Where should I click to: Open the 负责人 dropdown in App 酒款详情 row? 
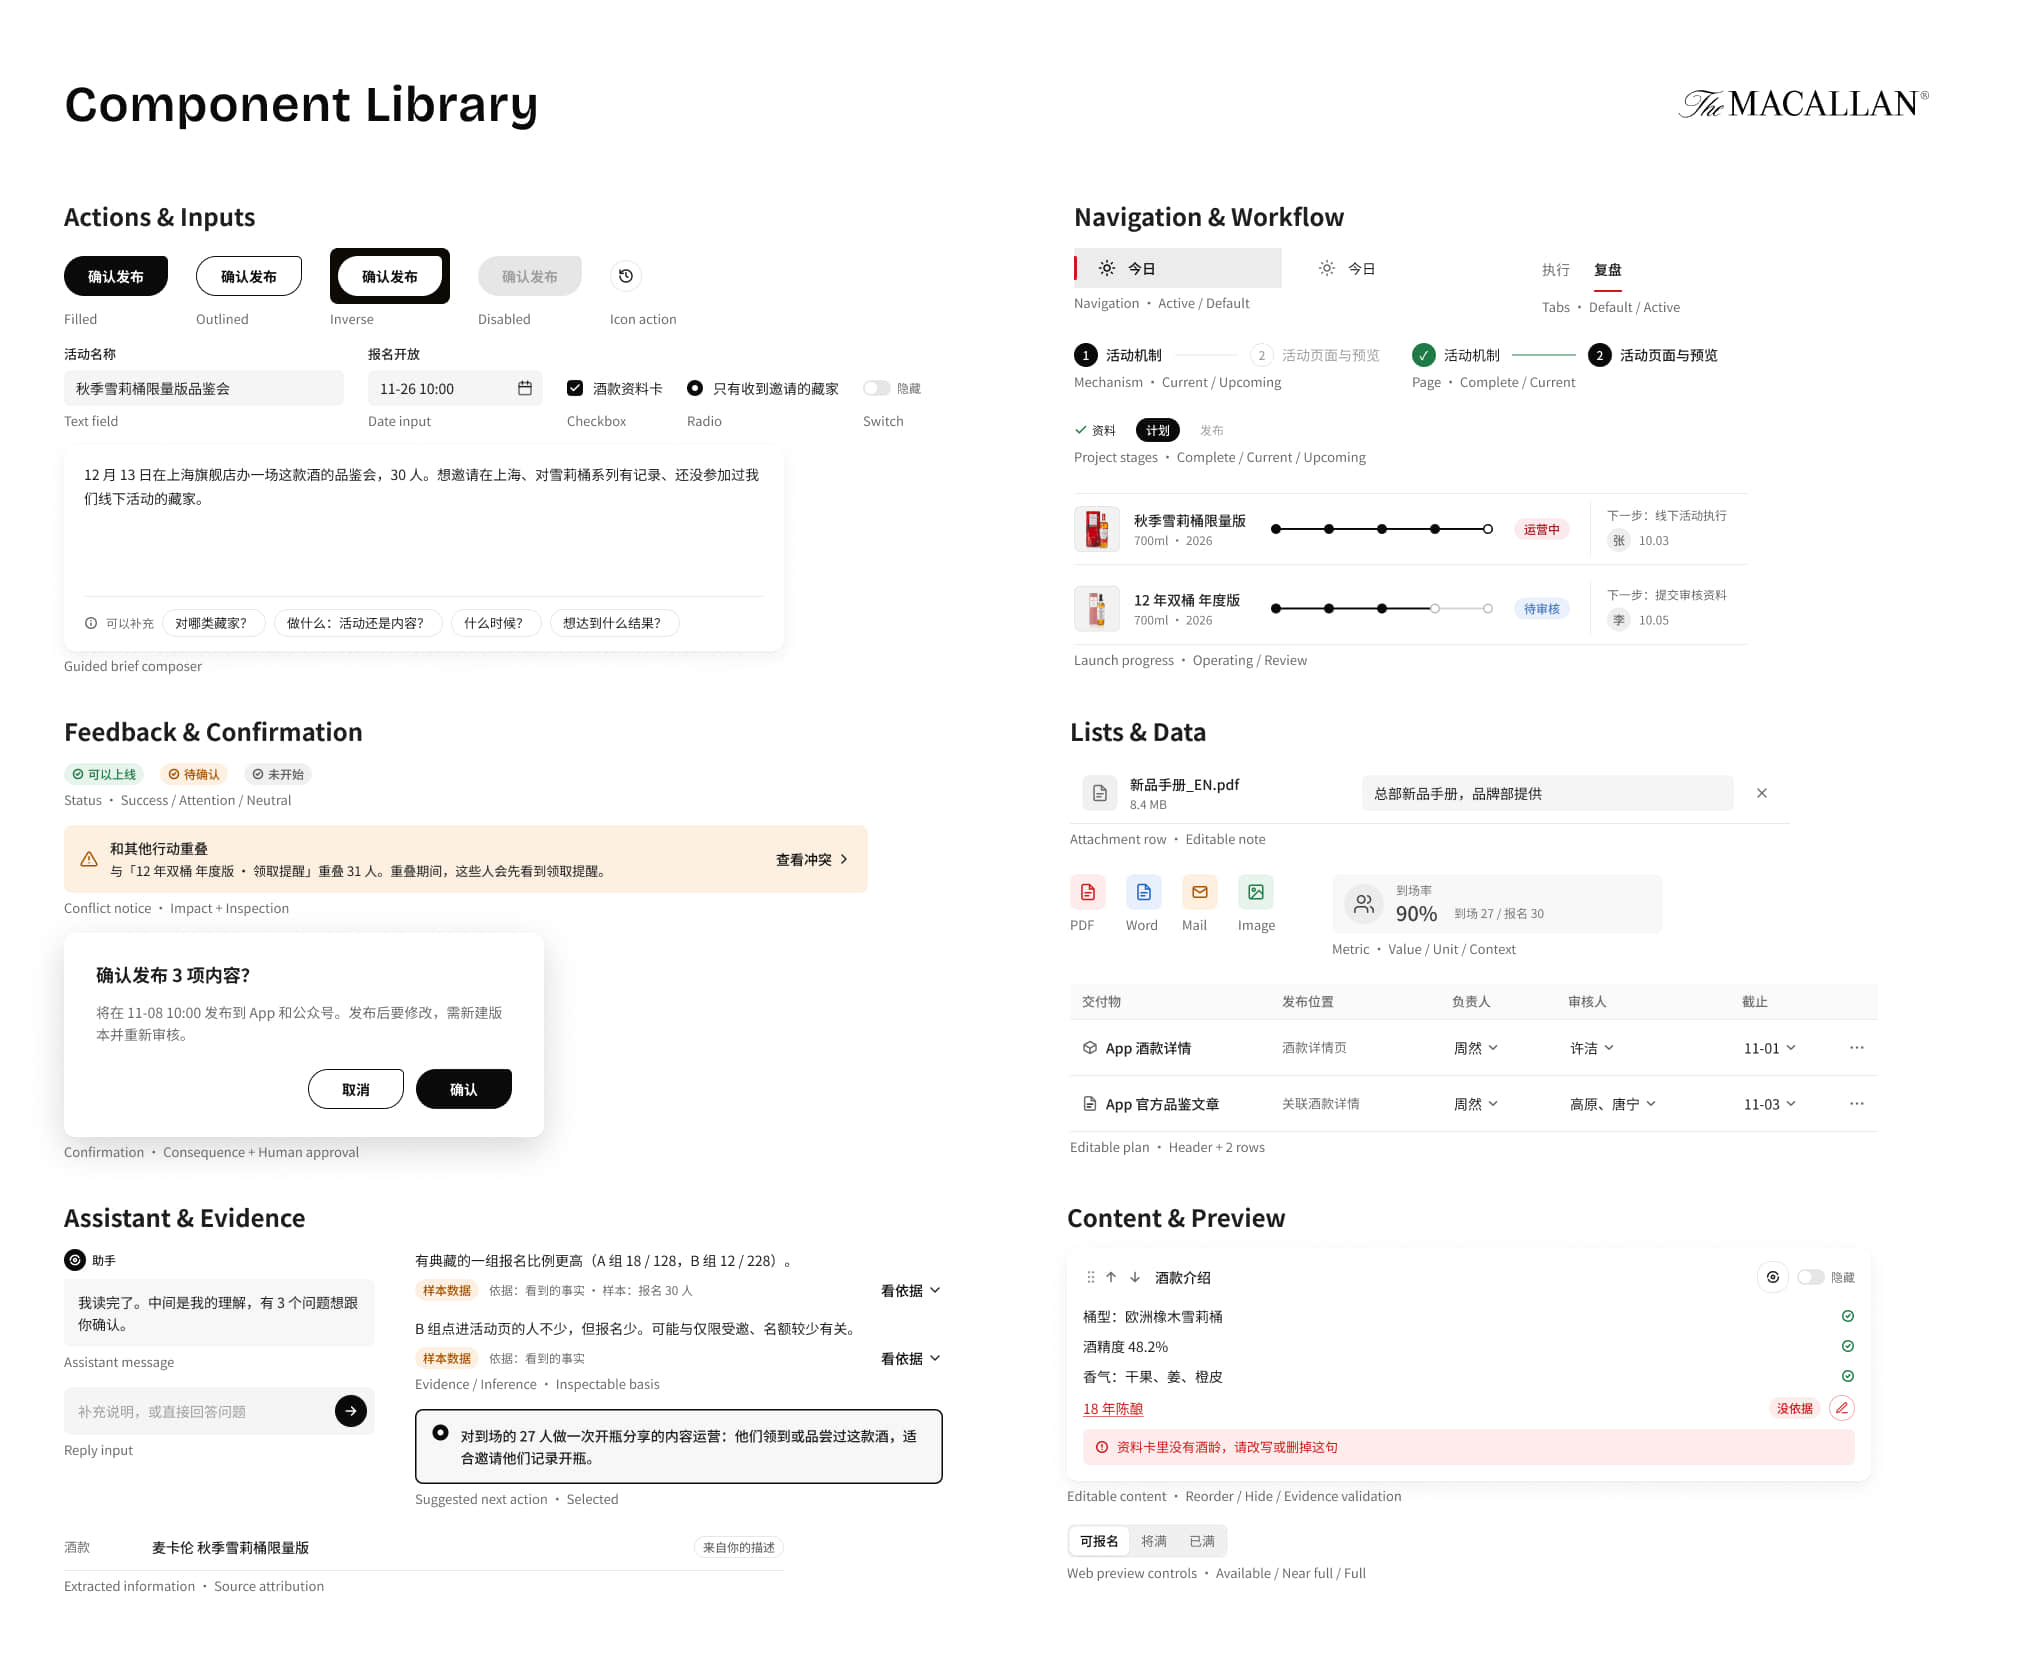1476,1048
